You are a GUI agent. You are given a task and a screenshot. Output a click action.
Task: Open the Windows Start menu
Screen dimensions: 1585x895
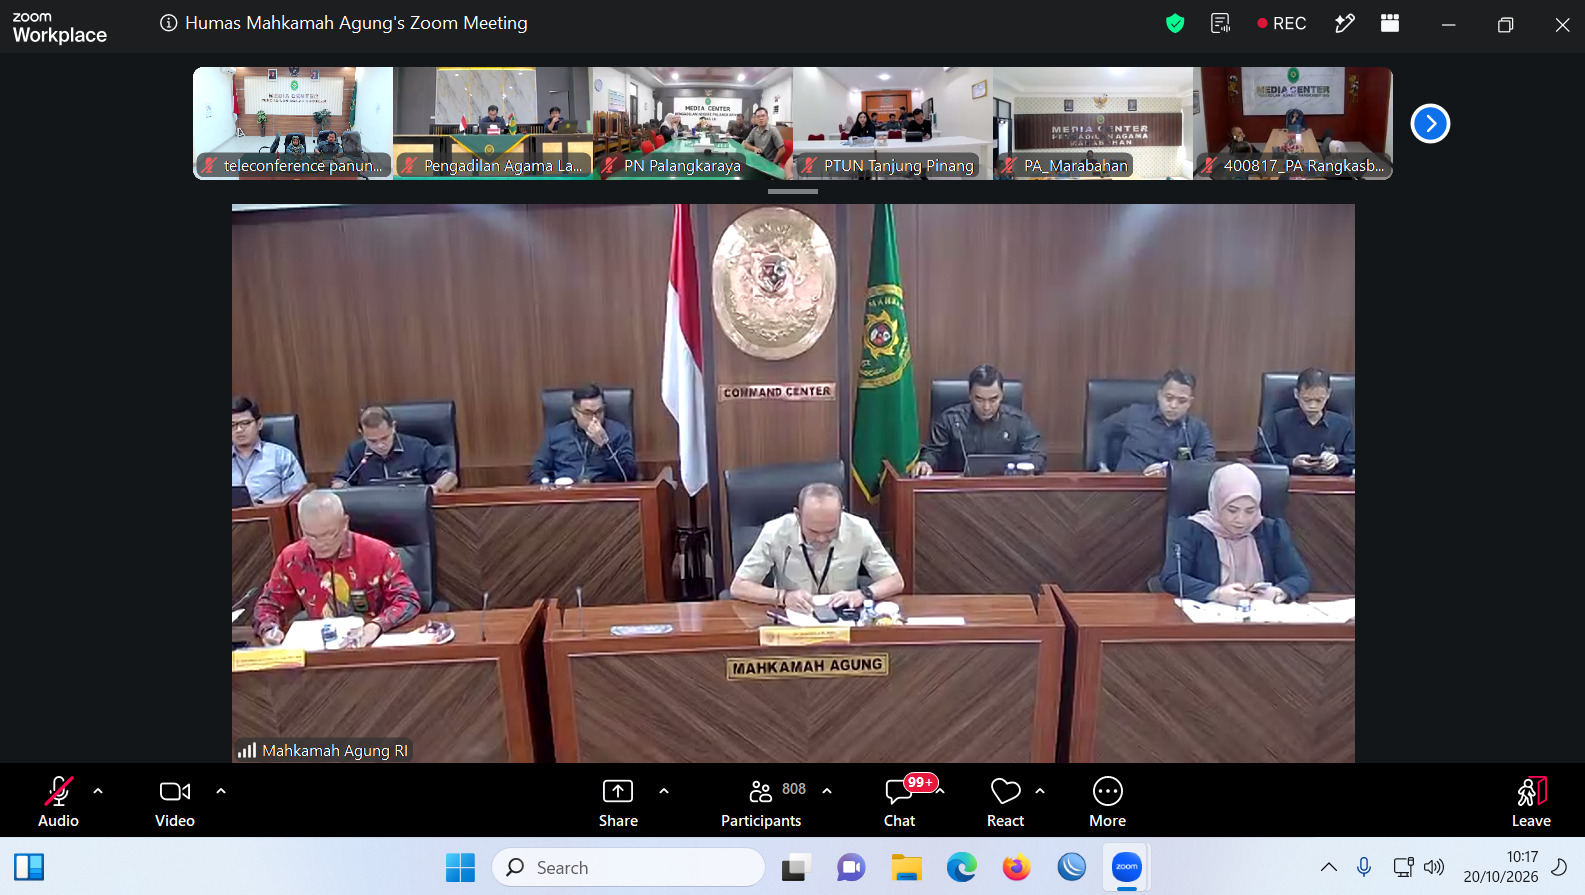pos(460,867)
